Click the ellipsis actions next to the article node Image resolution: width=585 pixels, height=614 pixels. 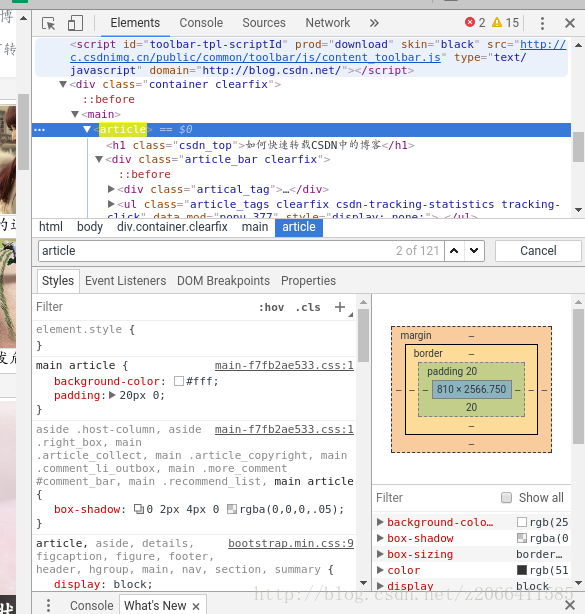(x=40, y=130)
